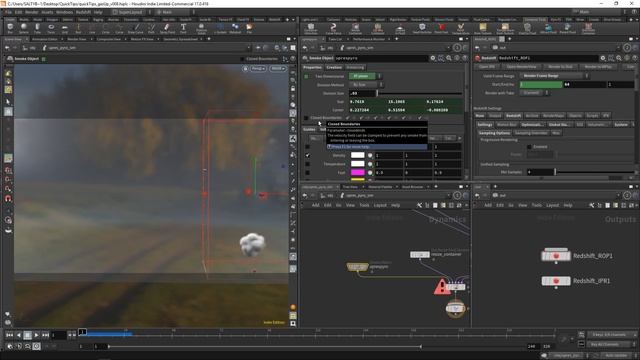Click the Render to MPlay button
Screen dimensions: 640x360
(x=598, y=67)
